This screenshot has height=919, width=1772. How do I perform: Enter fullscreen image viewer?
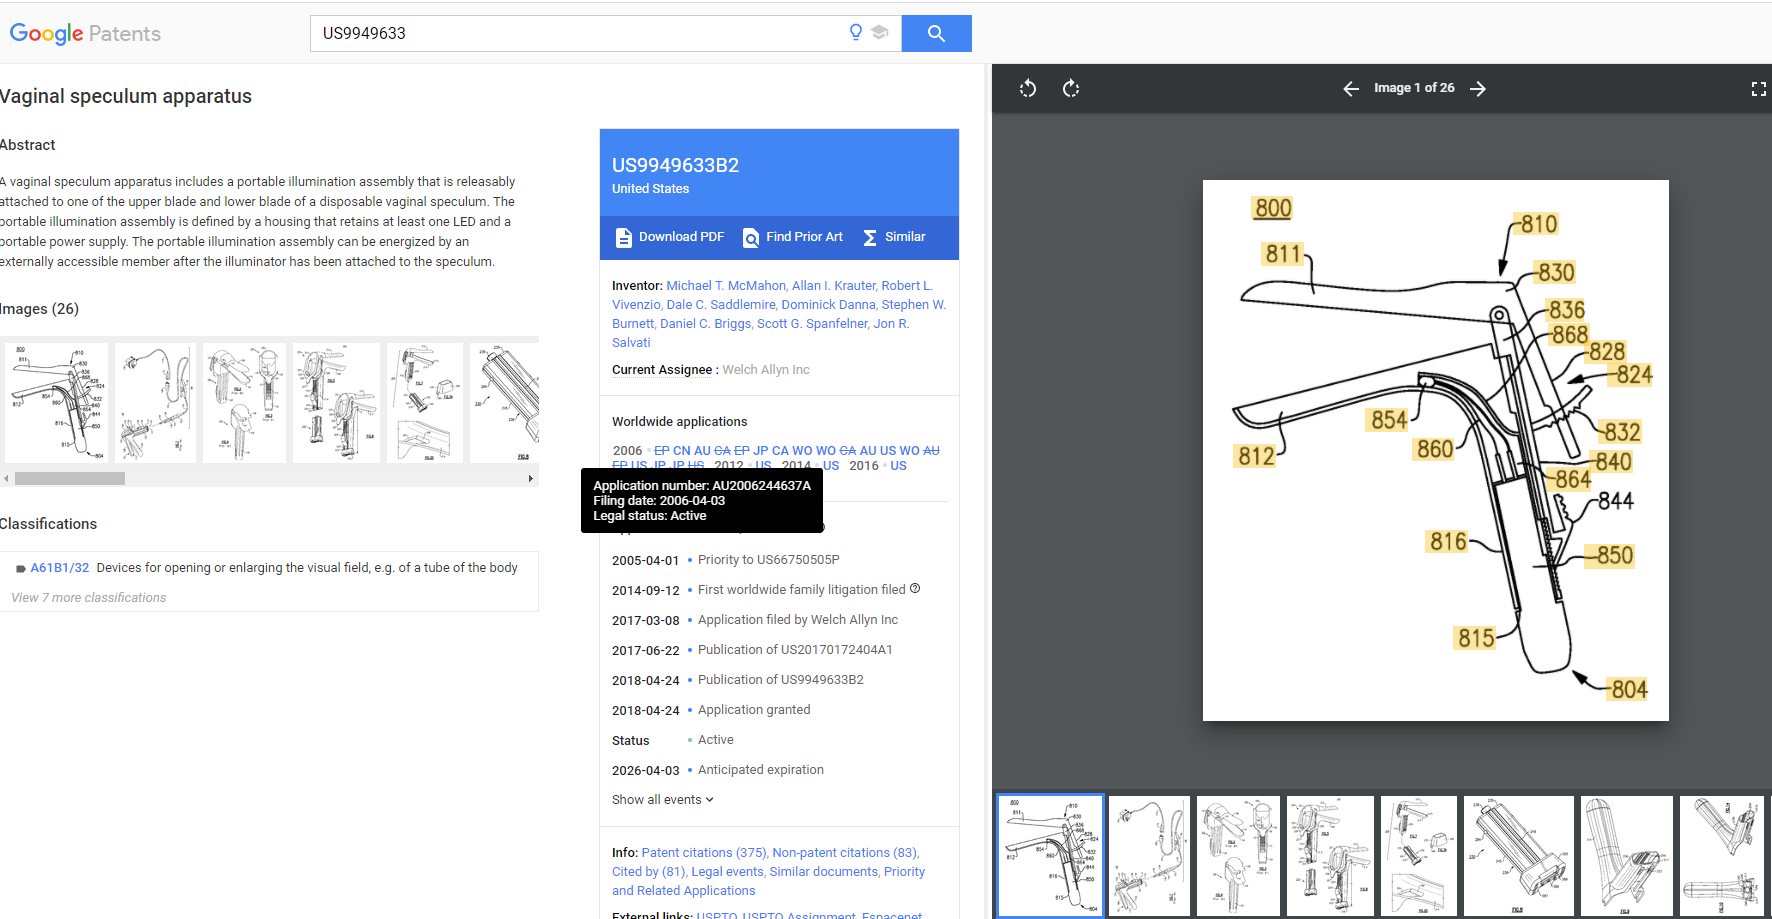pos(1759,89)
